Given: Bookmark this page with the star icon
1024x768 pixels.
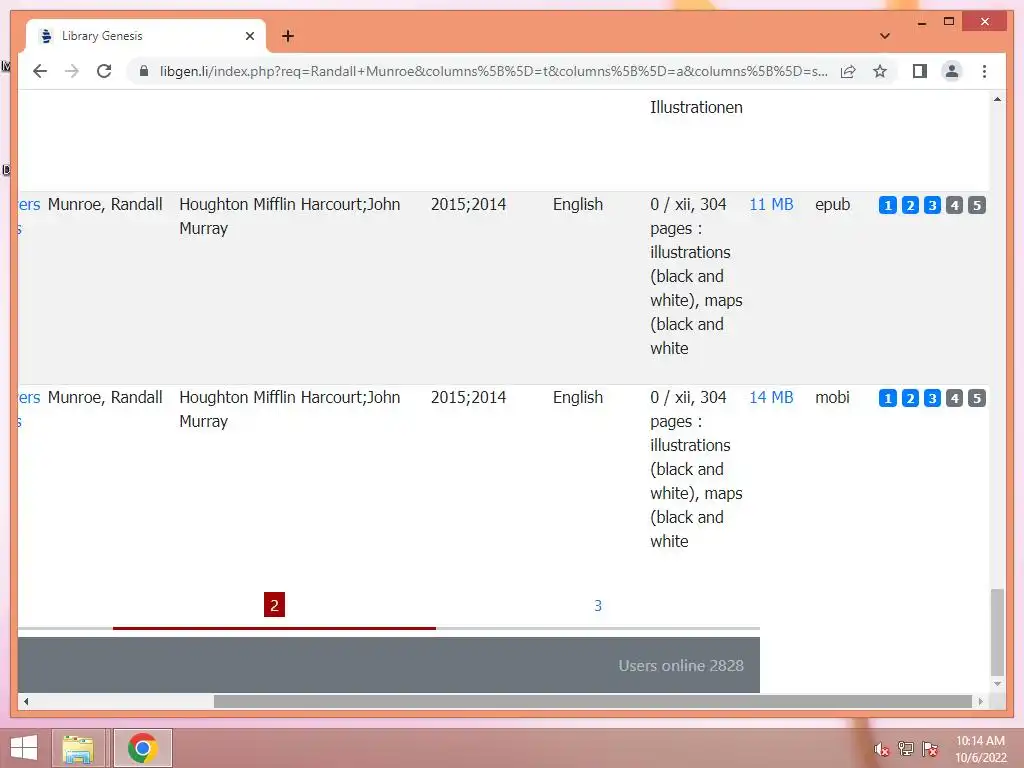Looking at the screenshot, I should coord(880,71).
